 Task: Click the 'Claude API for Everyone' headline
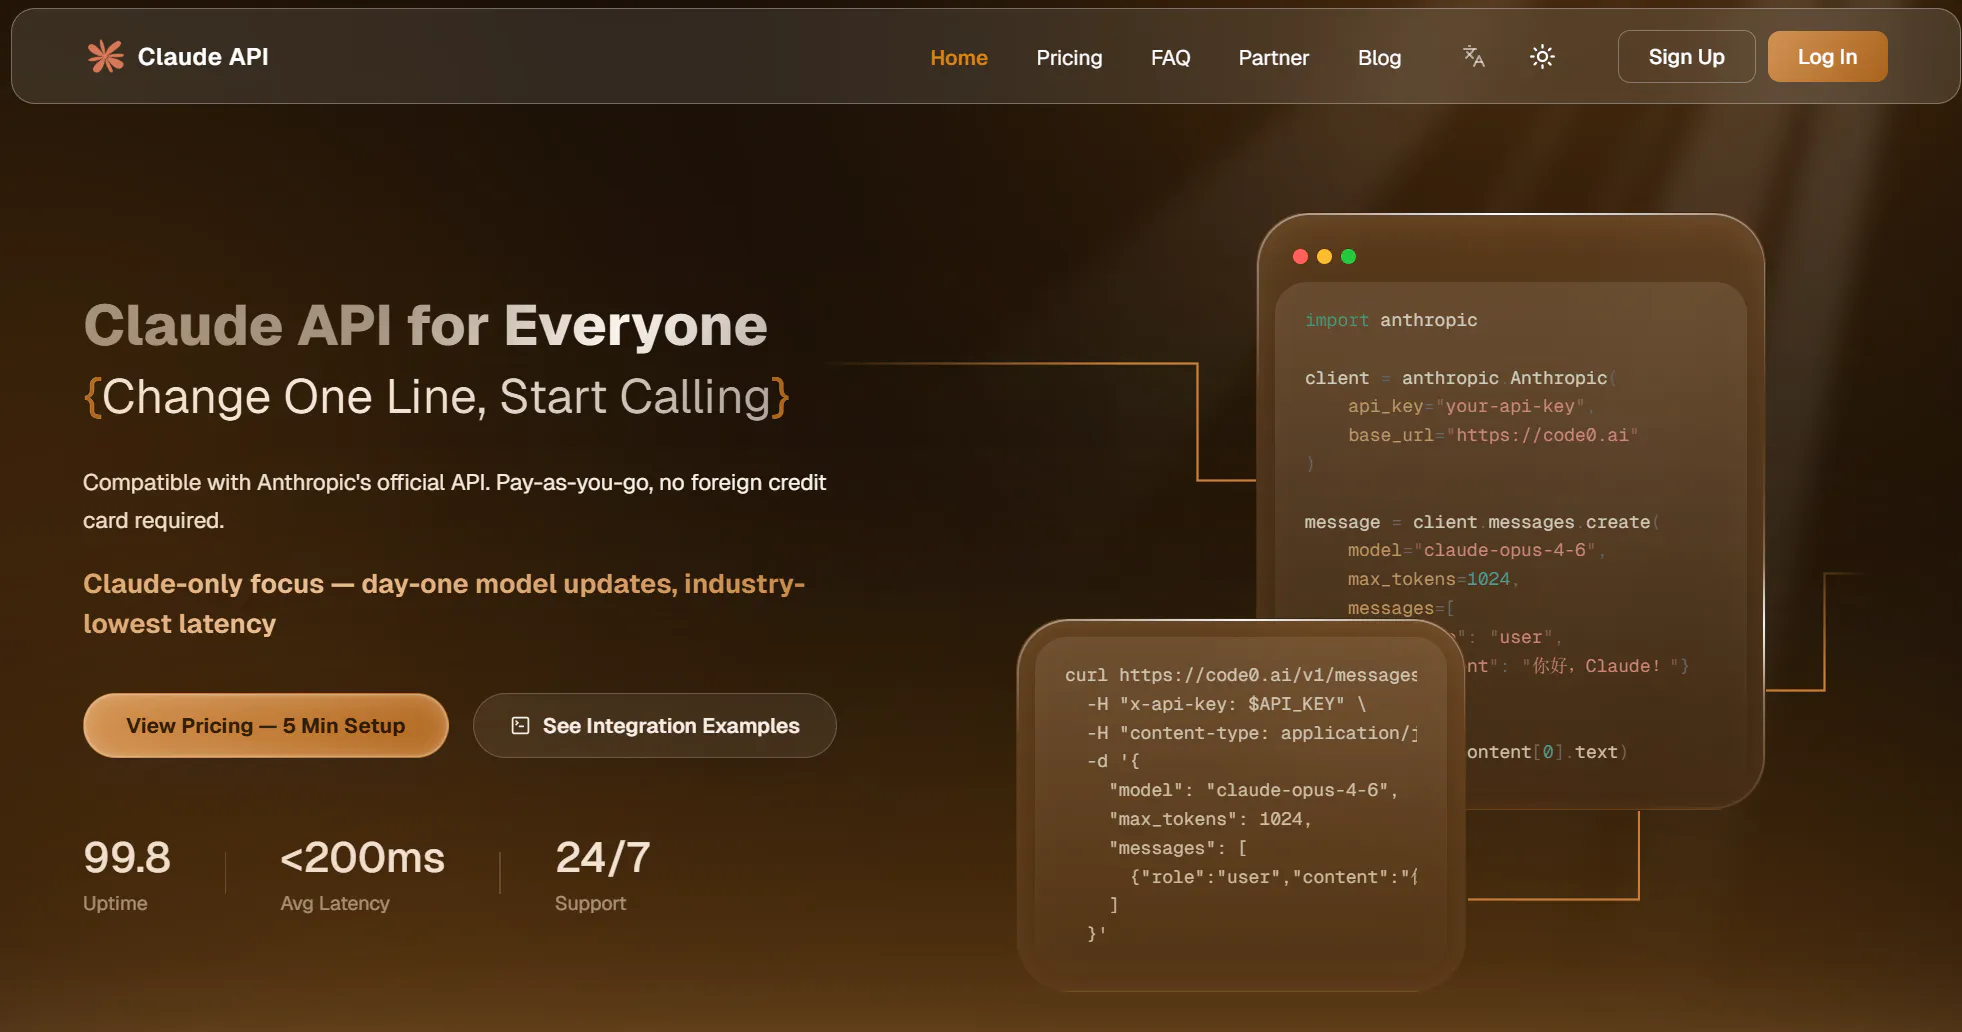[x=426, y=326]
